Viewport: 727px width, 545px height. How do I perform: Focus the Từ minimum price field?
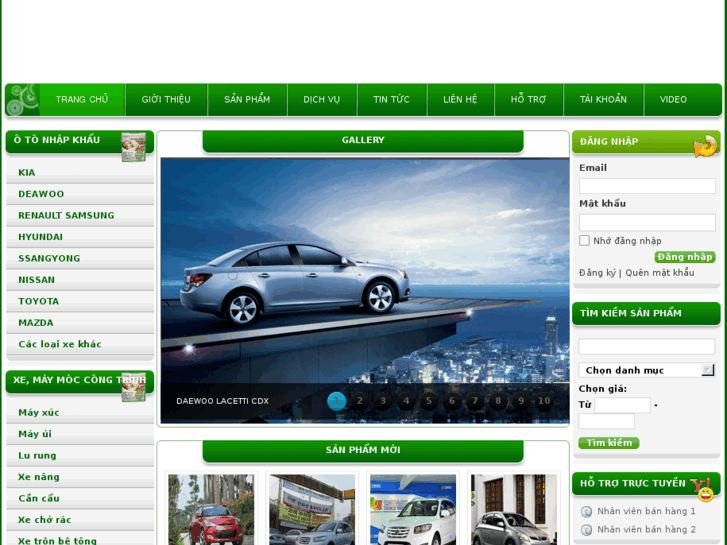[622, 405]
